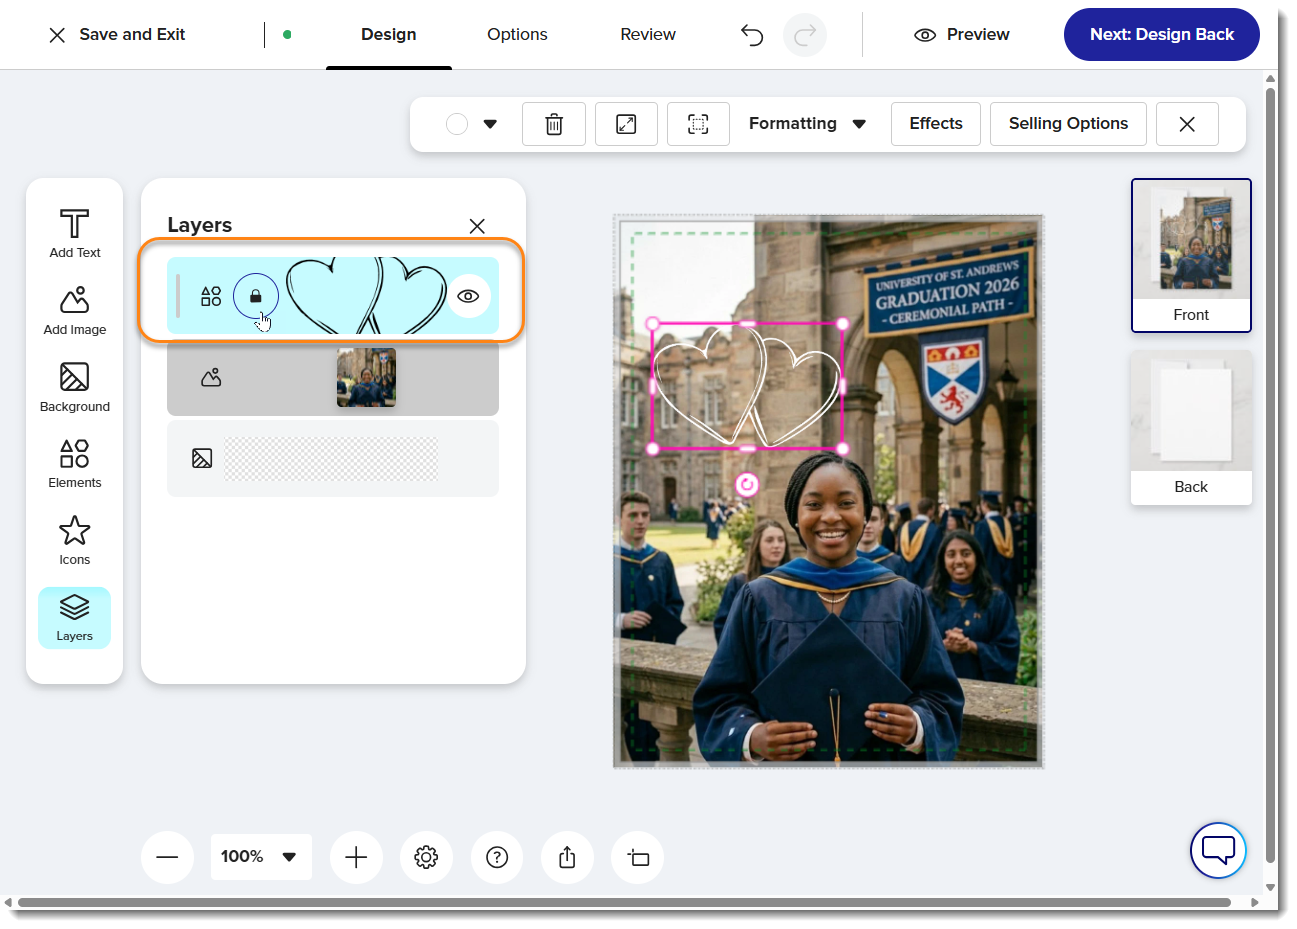Screen dimensions: 1297x929
Task: Delete selected element with trash icon
Action: [553, 124]
